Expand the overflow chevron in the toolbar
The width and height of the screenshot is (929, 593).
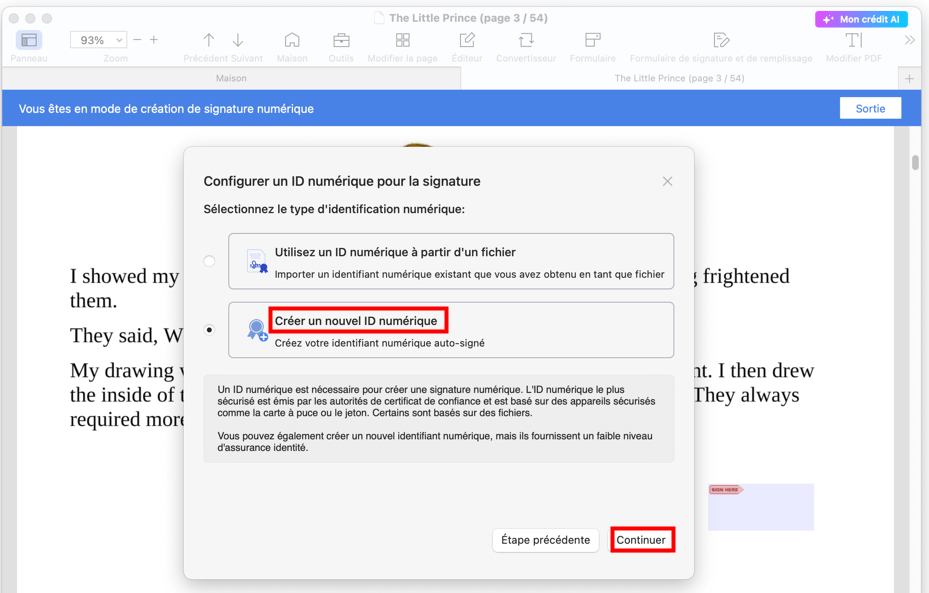click(911, 39)
